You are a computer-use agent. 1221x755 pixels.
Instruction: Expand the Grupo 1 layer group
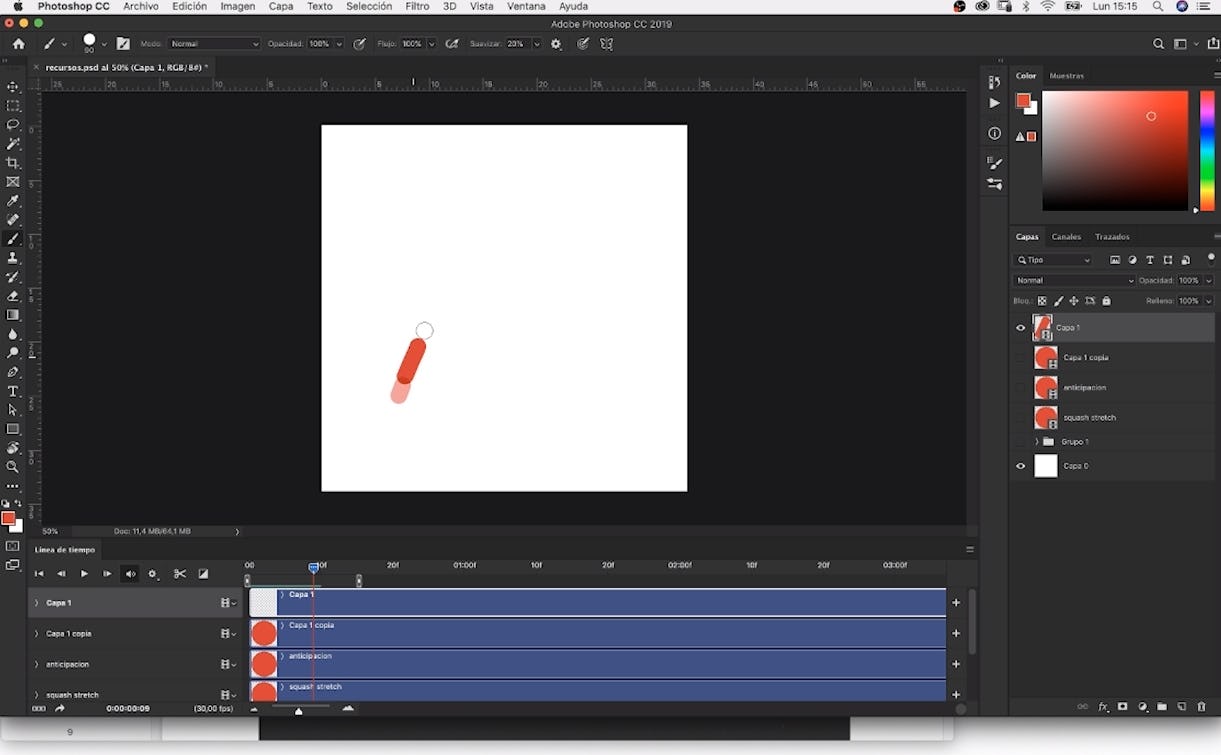coord(1036,442)
